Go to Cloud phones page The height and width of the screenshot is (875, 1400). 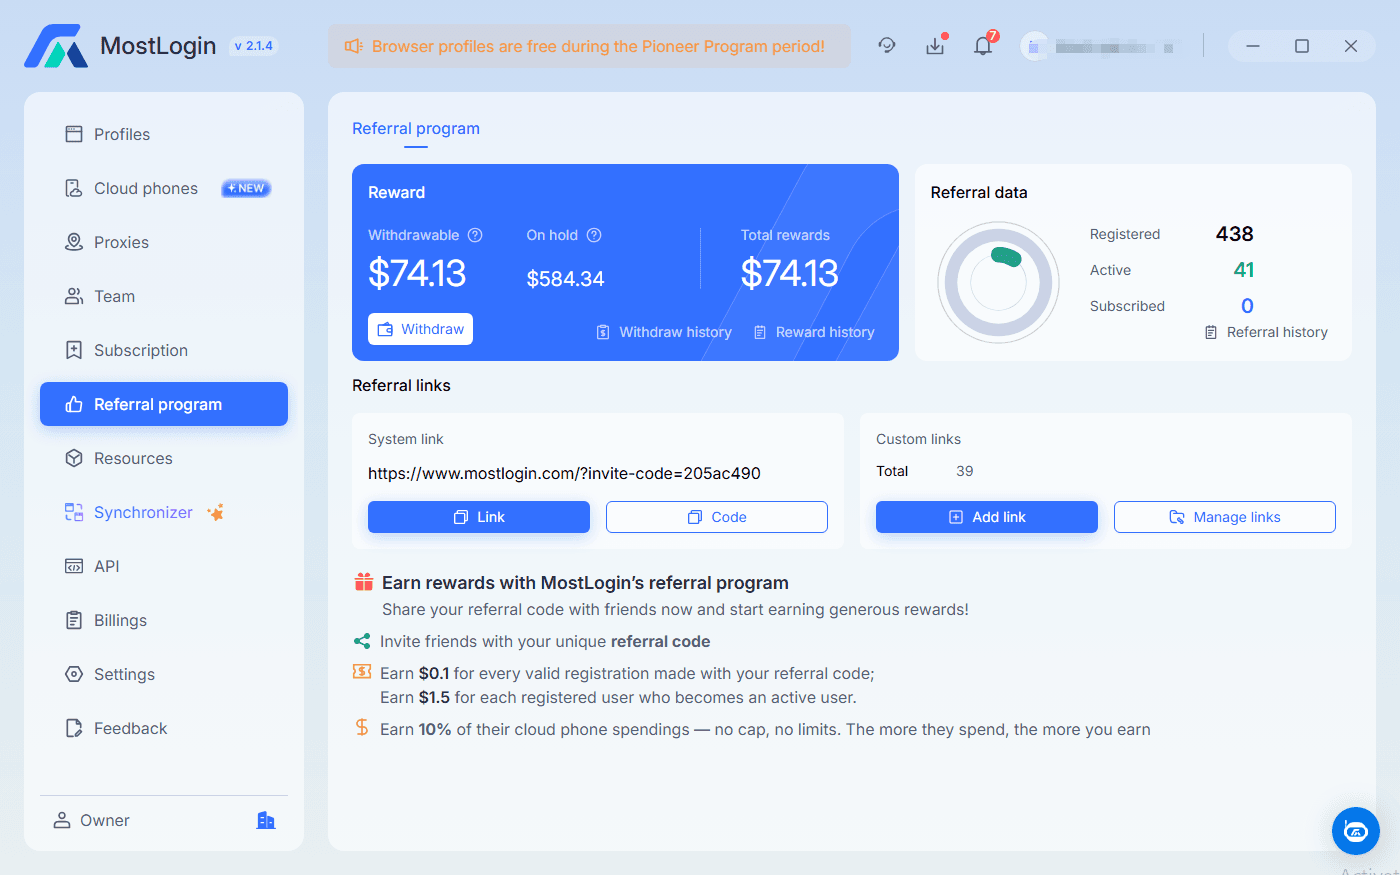click(x=164, y=188)
